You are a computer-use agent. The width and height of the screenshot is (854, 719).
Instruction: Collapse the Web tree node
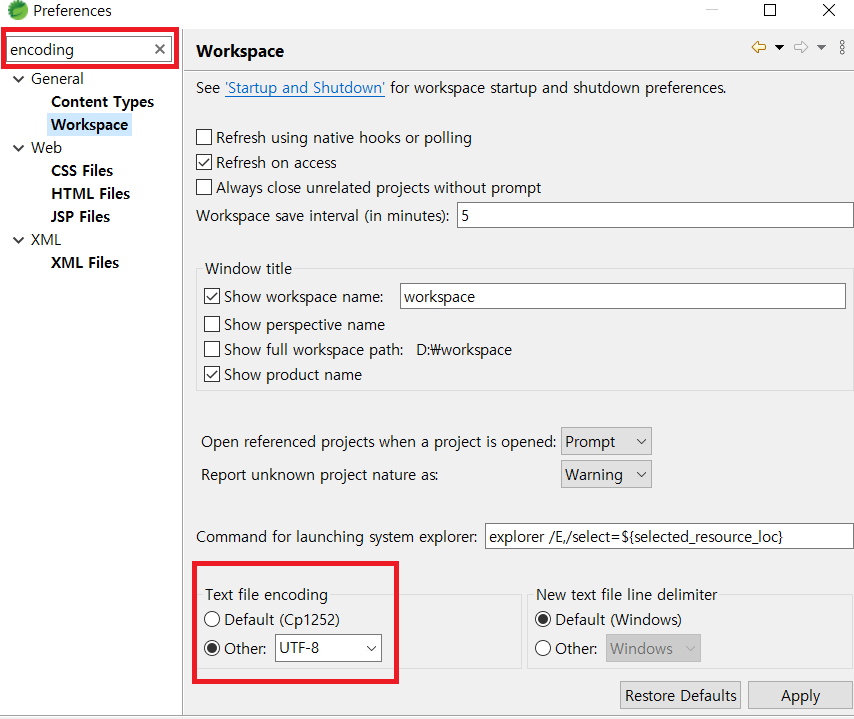pyautogui.click(x=19, y=148)
